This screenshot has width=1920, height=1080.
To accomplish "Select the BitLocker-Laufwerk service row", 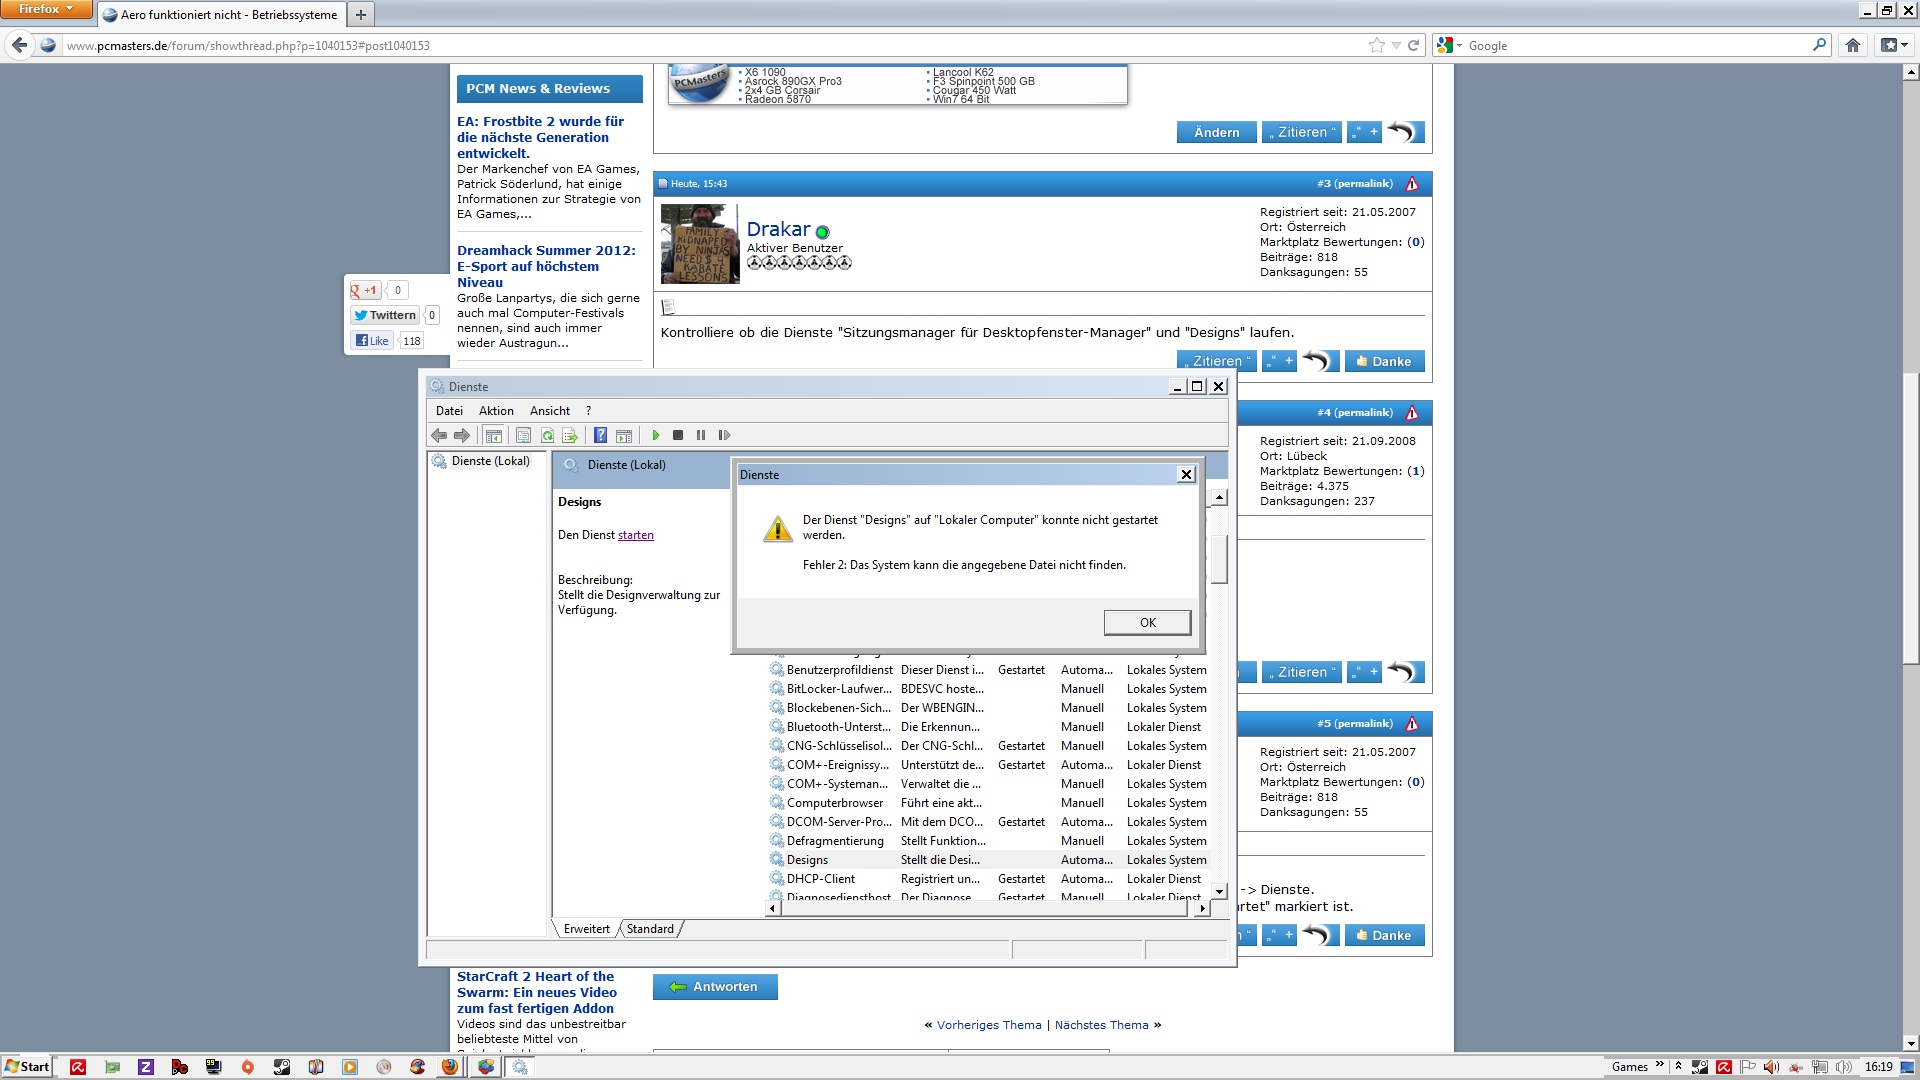I will tap(988, 689).
